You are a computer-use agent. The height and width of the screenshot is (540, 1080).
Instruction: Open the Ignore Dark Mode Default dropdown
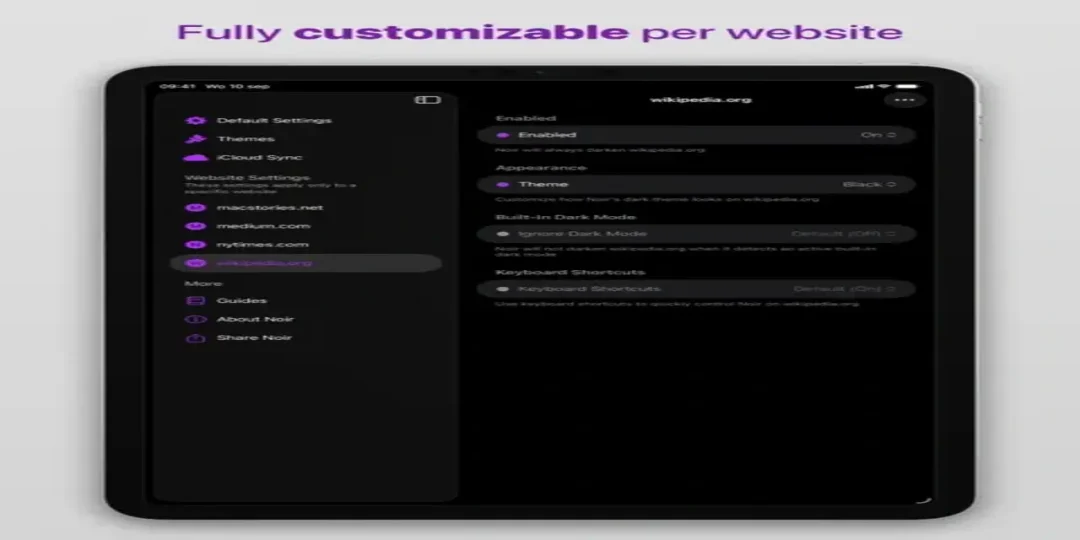click(844, 234)
